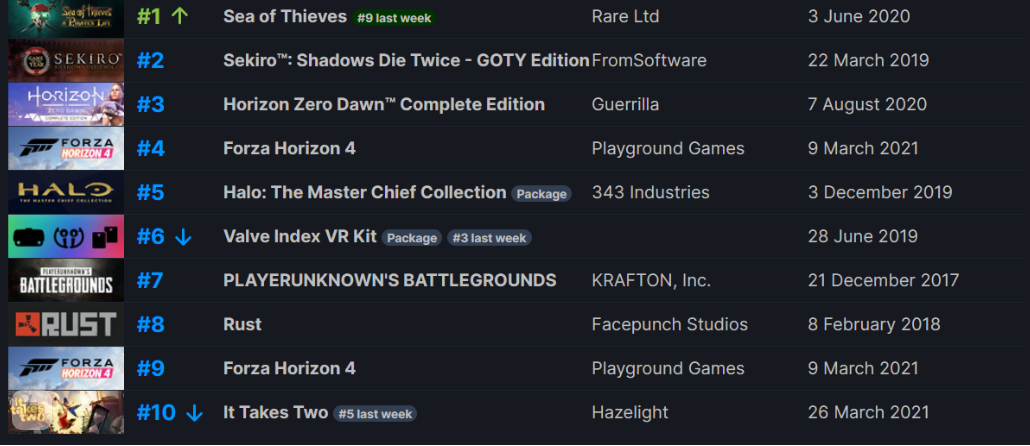Click the Facepunch Studios developer name
Viewport: 1030px width, 446px height.
pos(669,324)
